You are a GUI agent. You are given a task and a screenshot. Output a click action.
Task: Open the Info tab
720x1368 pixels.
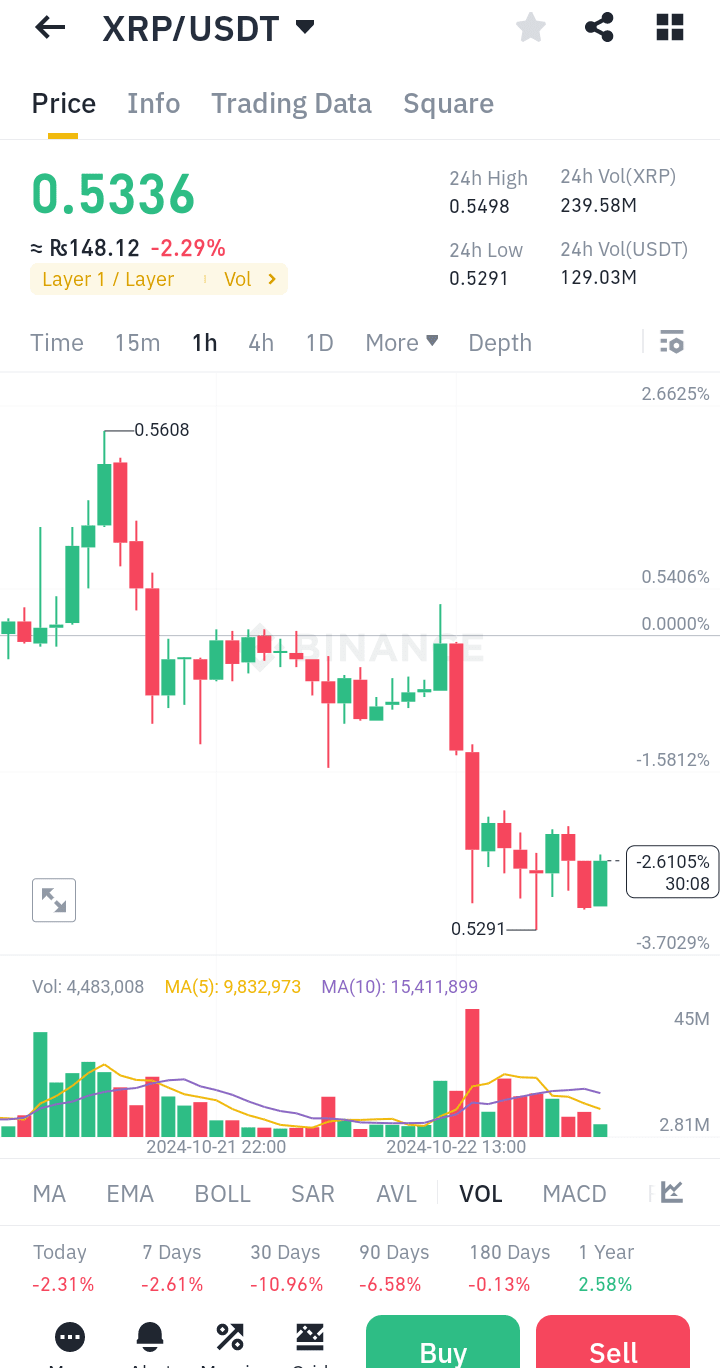(153, 104)
